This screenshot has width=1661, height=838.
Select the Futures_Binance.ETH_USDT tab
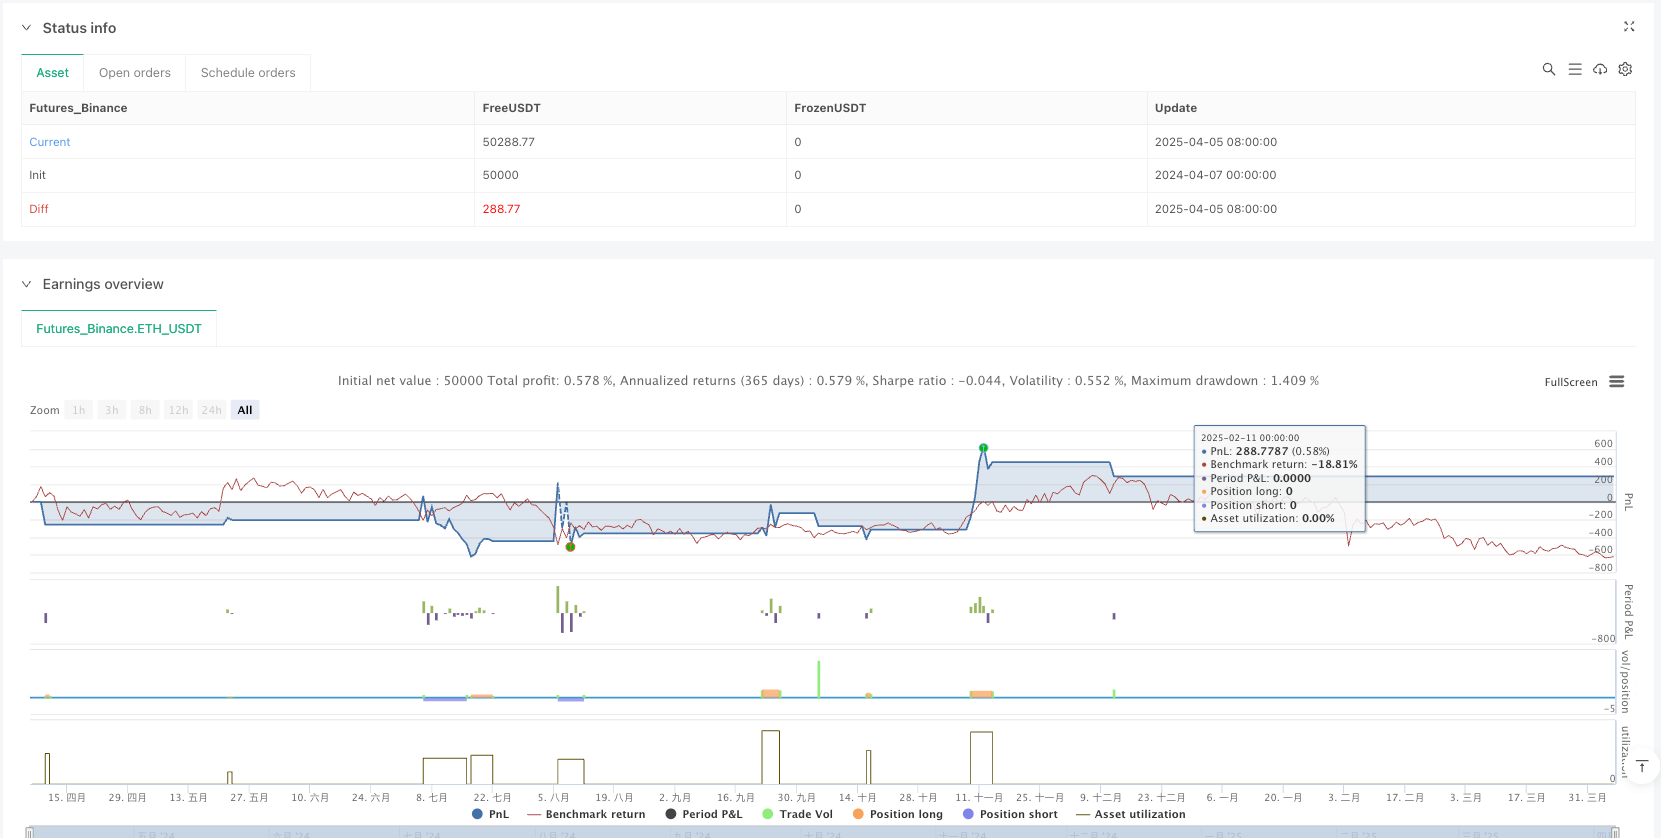click(119, 329)
